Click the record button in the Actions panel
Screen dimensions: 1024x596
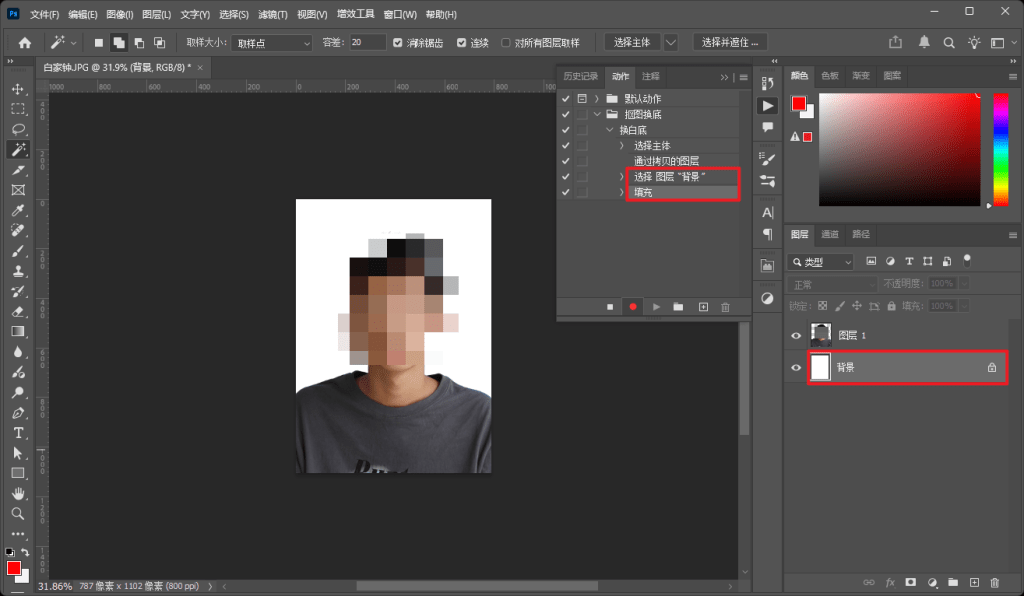(632, 307)
